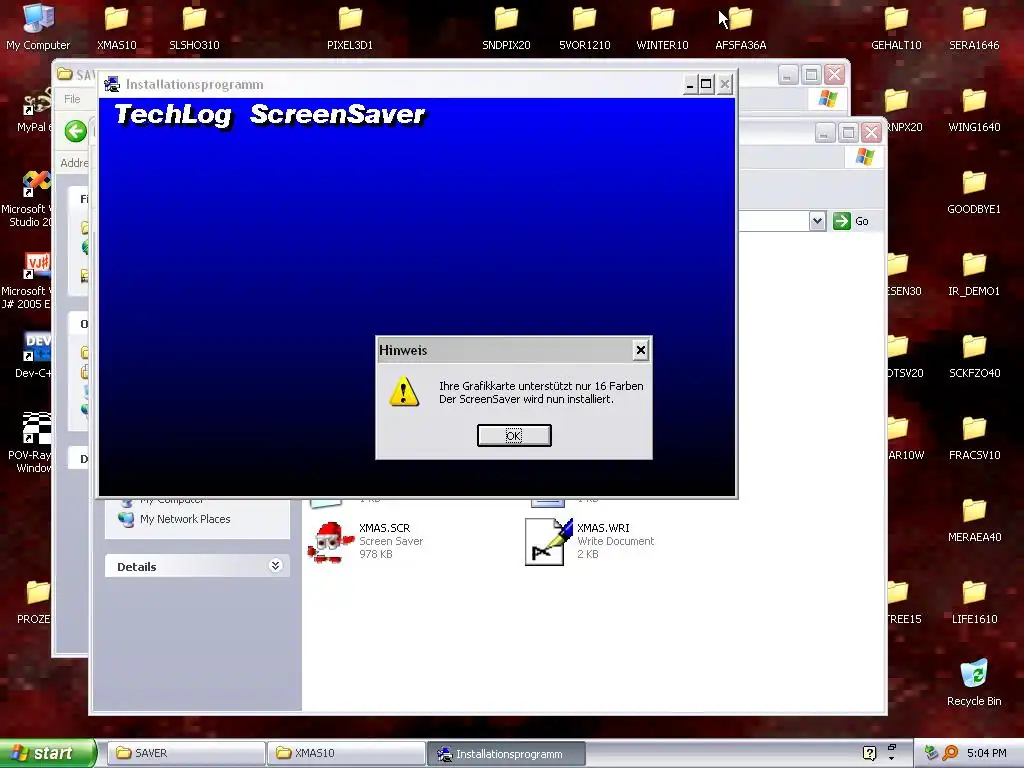Click the green Back arrow in SAVER window
Screen dimensions: 1024x768
pyautogui.click(x=76, y=131)
